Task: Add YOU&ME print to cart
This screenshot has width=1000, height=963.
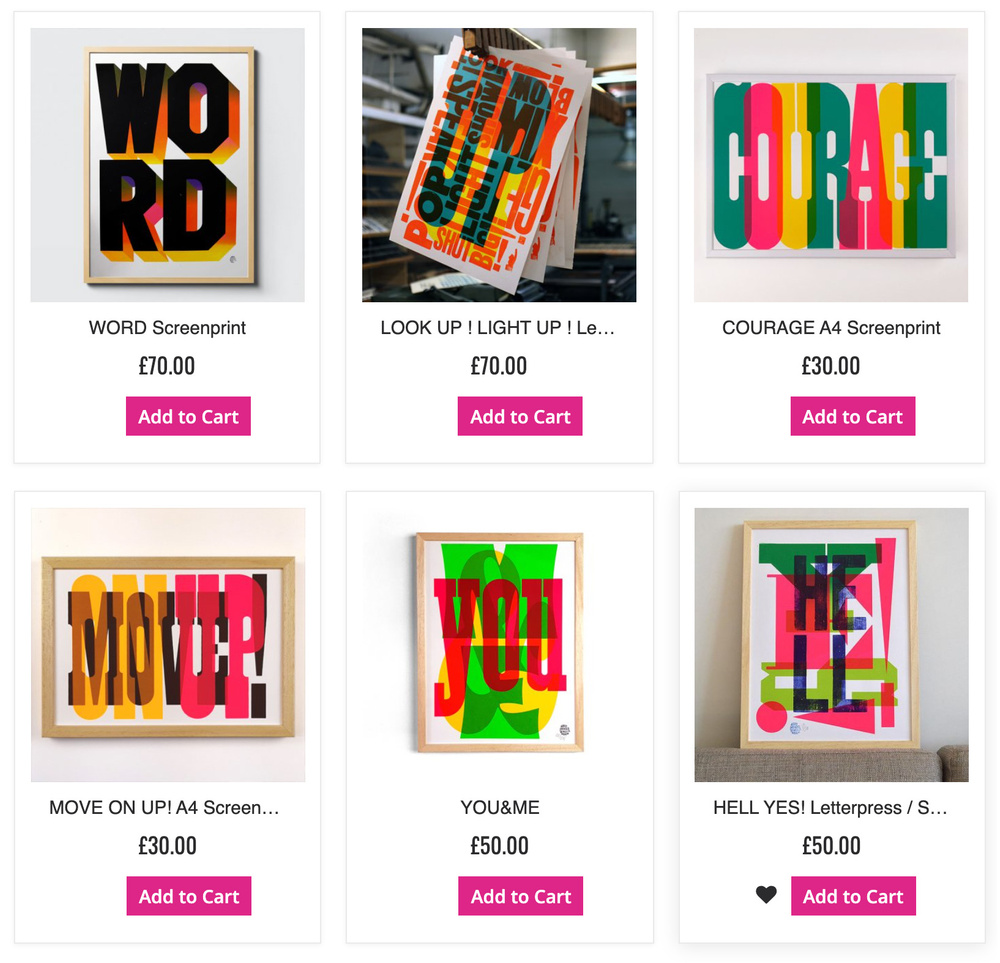Action: 520,895
